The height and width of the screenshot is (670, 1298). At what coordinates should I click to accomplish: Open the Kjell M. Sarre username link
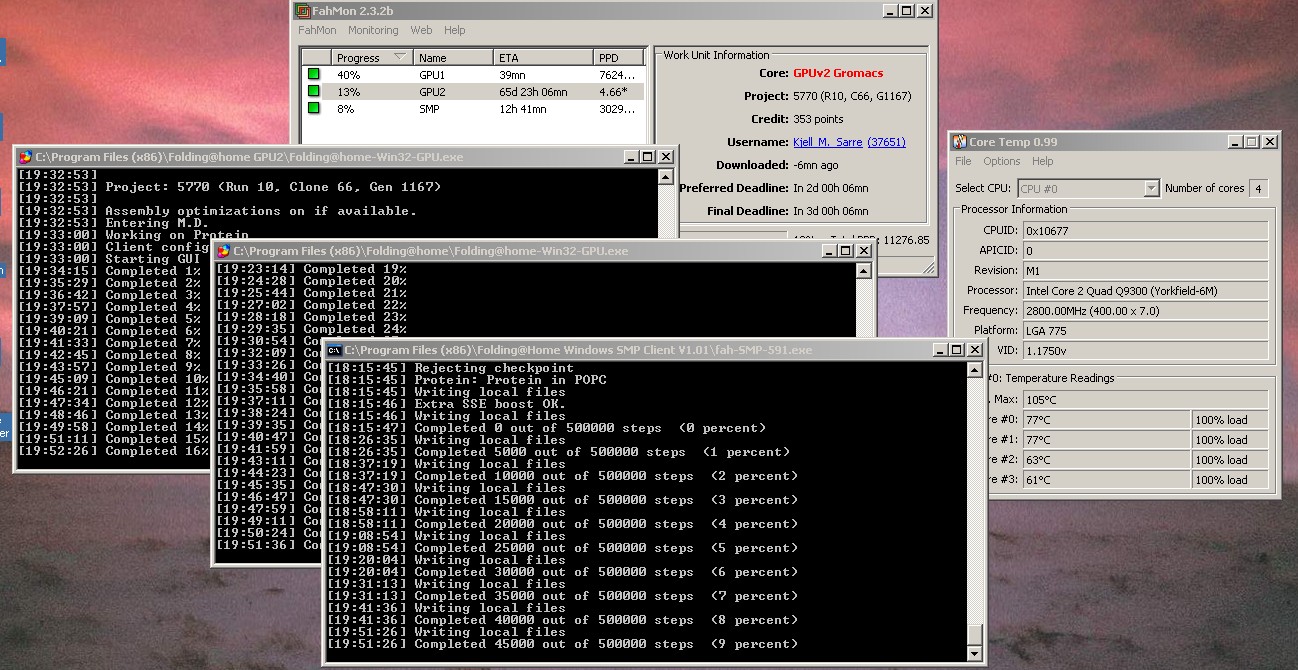[x=828, y=142]
